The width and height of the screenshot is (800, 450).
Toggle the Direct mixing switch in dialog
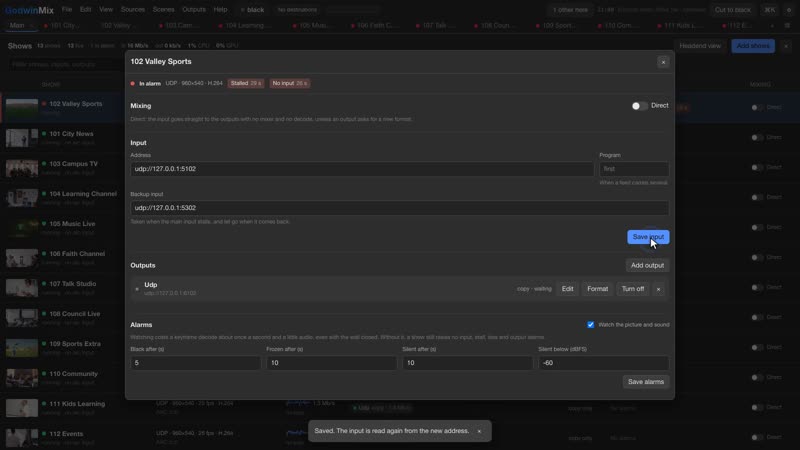coord(639,106)
